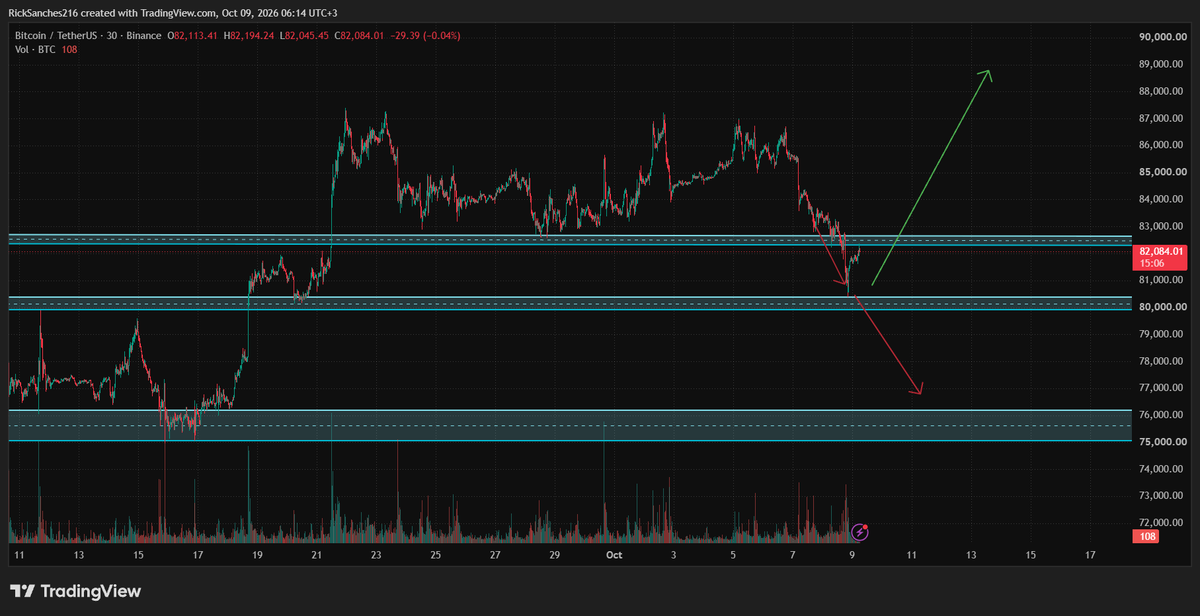Open the TradingView logo link
1200x616 pixels.
(x=75, y=591)
